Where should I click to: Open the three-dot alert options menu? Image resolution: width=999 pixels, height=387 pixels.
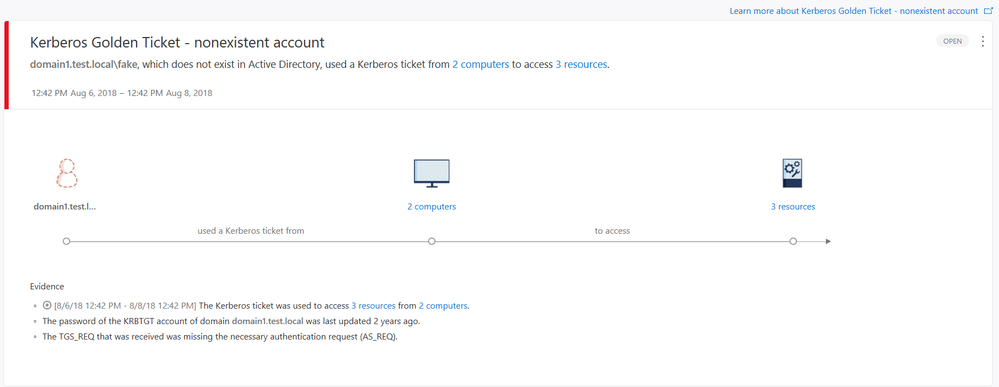[x=982, y=41]
